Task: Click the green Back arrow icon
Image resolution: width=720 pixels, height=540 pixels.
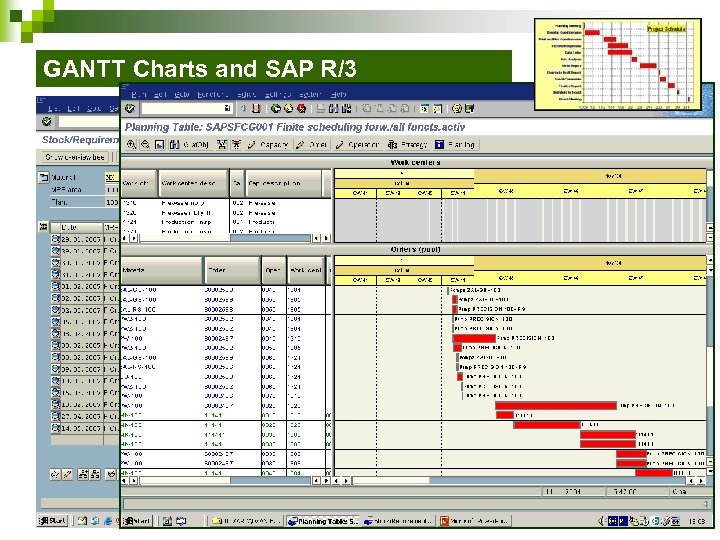Action: pyautogui.click(x=276, y=109)
